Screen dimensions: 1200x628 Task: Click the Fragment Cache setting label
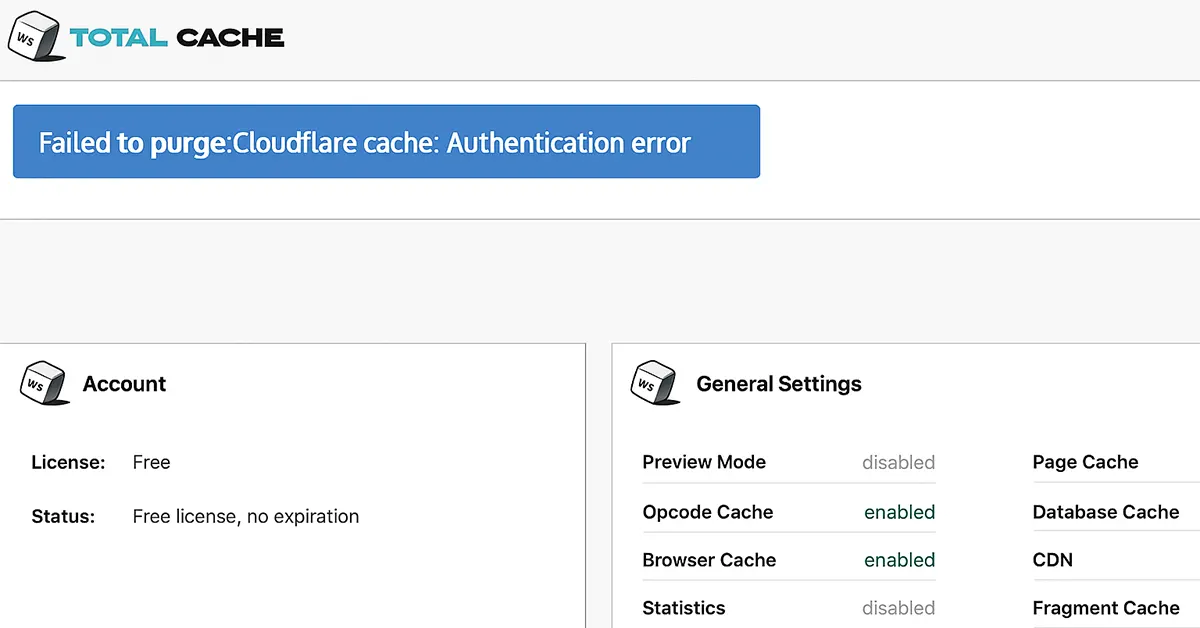click(x=1106, y=608)
